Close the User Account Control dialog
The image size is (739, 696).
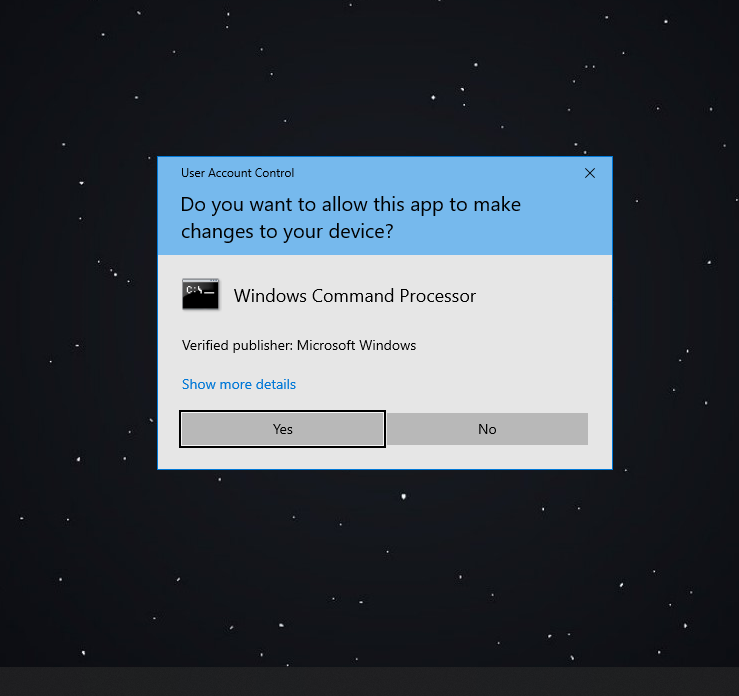[590, 173]
